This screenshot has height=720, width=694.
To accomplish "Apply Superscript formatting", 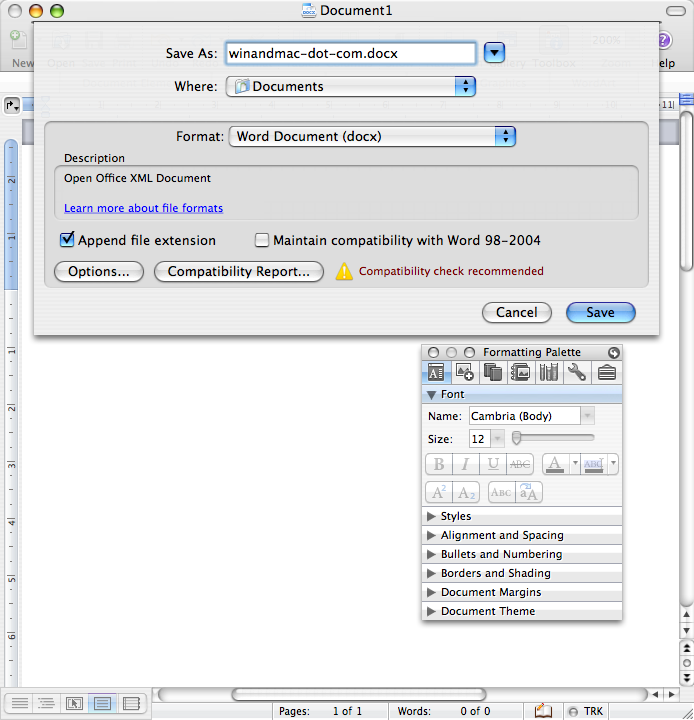I will (x=439, y=492).
